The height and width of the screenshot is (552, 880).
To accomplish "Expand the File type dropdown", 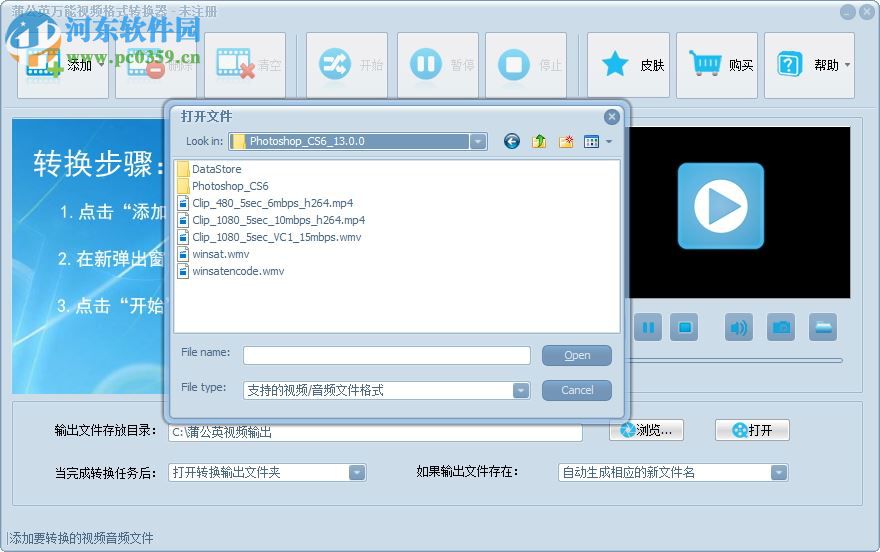I will coord(521,390).
